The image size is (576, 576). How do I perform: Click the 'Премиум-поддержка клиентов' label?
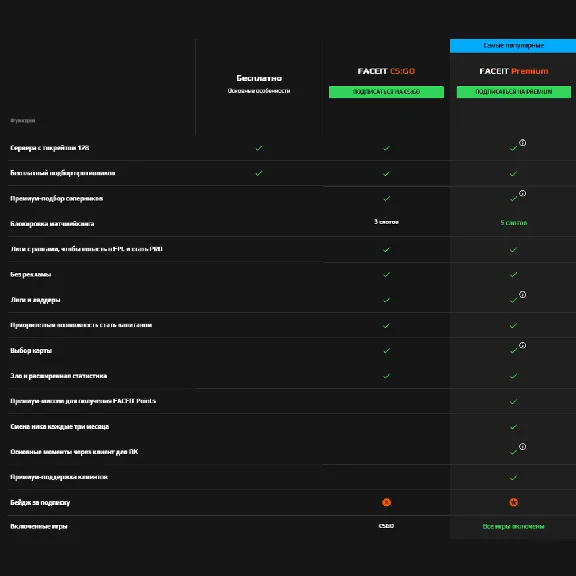[x=59, y=477]
